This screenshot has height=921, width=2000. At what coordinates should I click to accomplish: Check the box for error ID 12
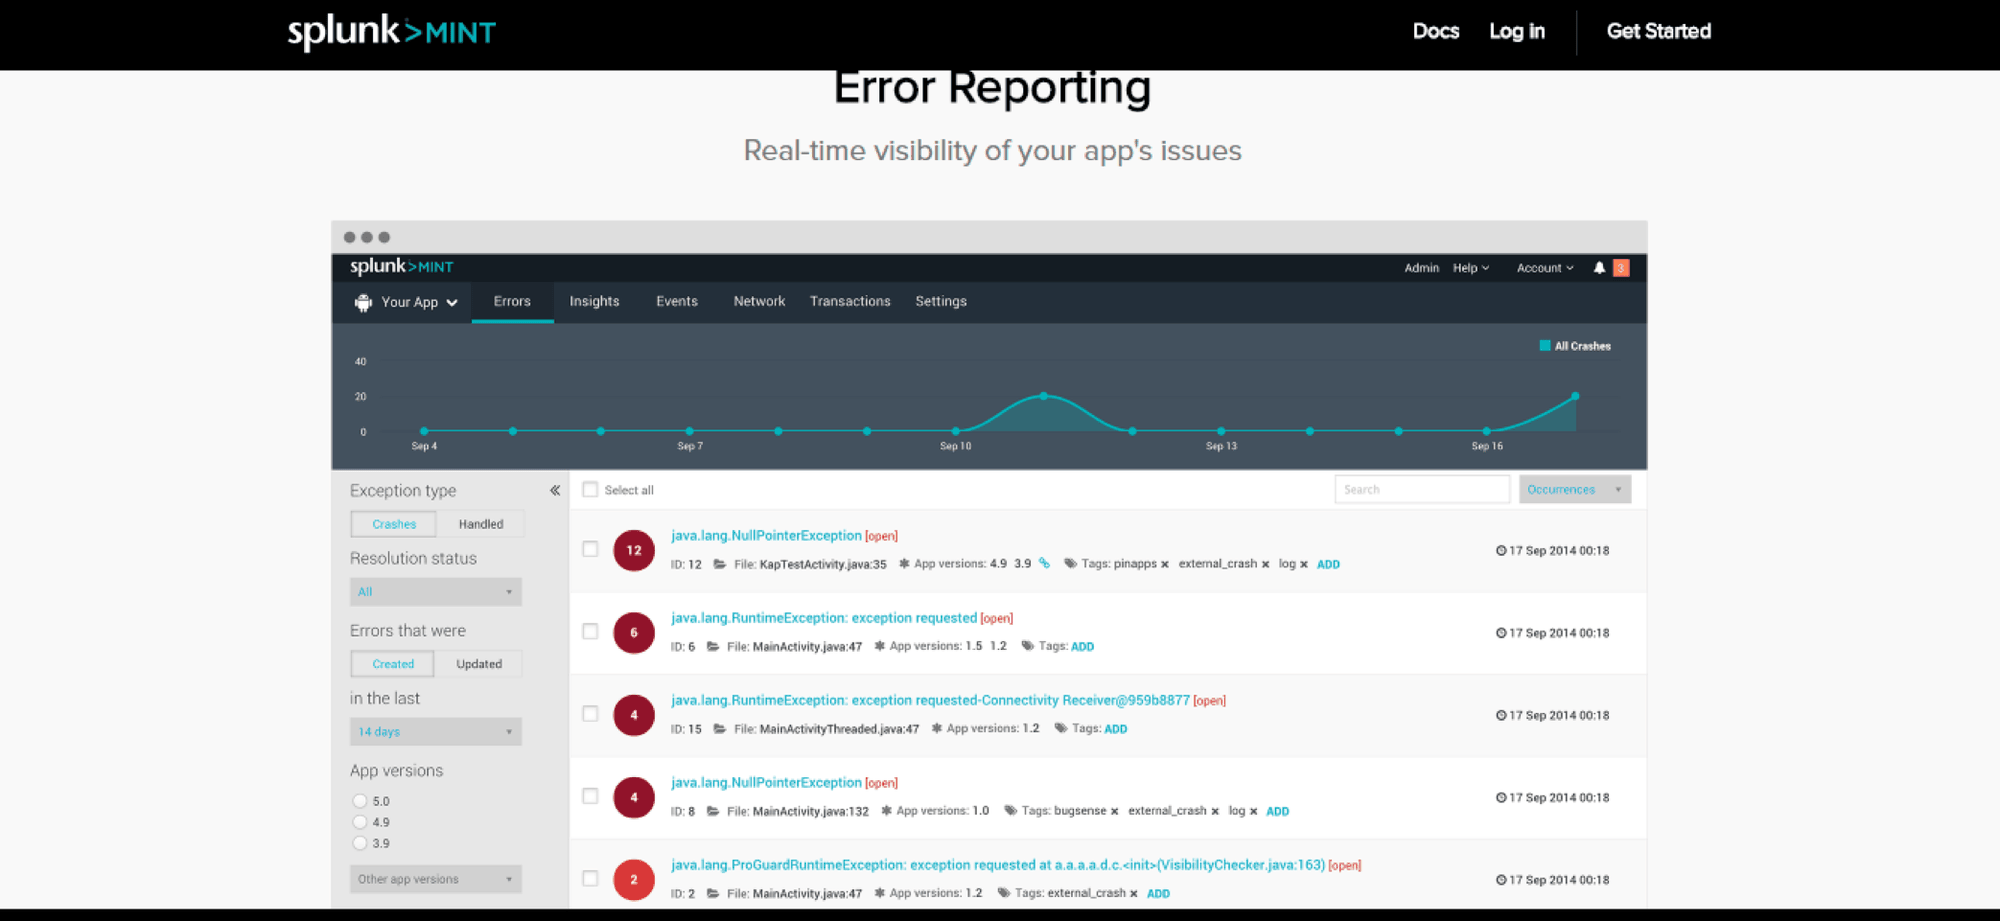tap(590, 549)
